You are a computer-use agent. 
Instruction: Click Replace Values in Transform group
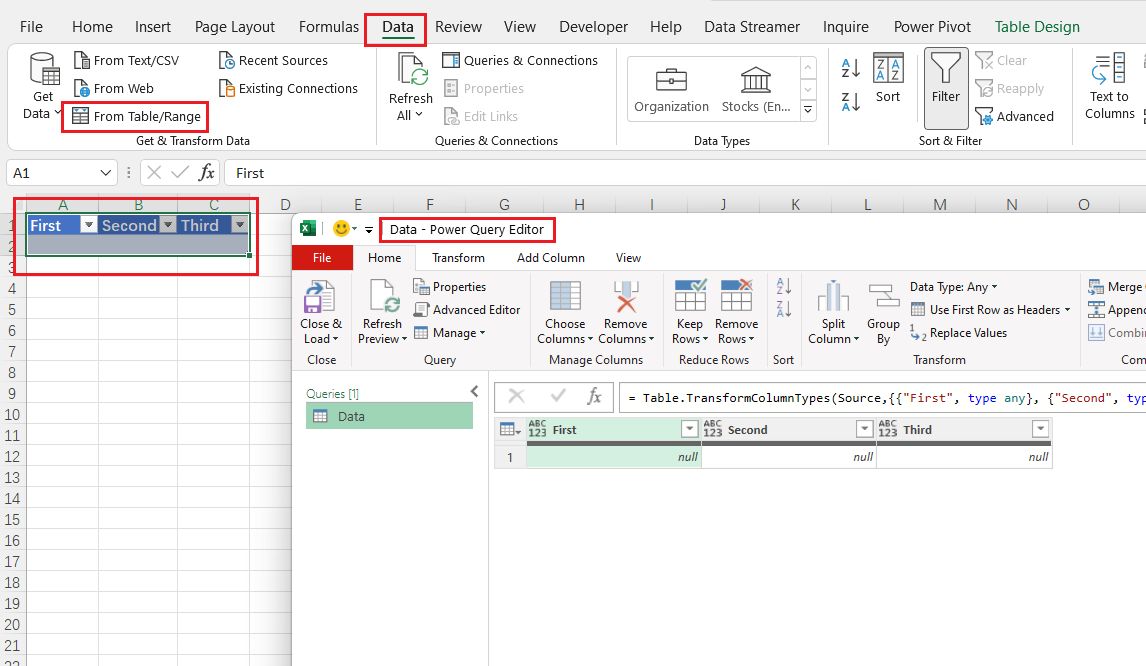click(x=958, y=333)
